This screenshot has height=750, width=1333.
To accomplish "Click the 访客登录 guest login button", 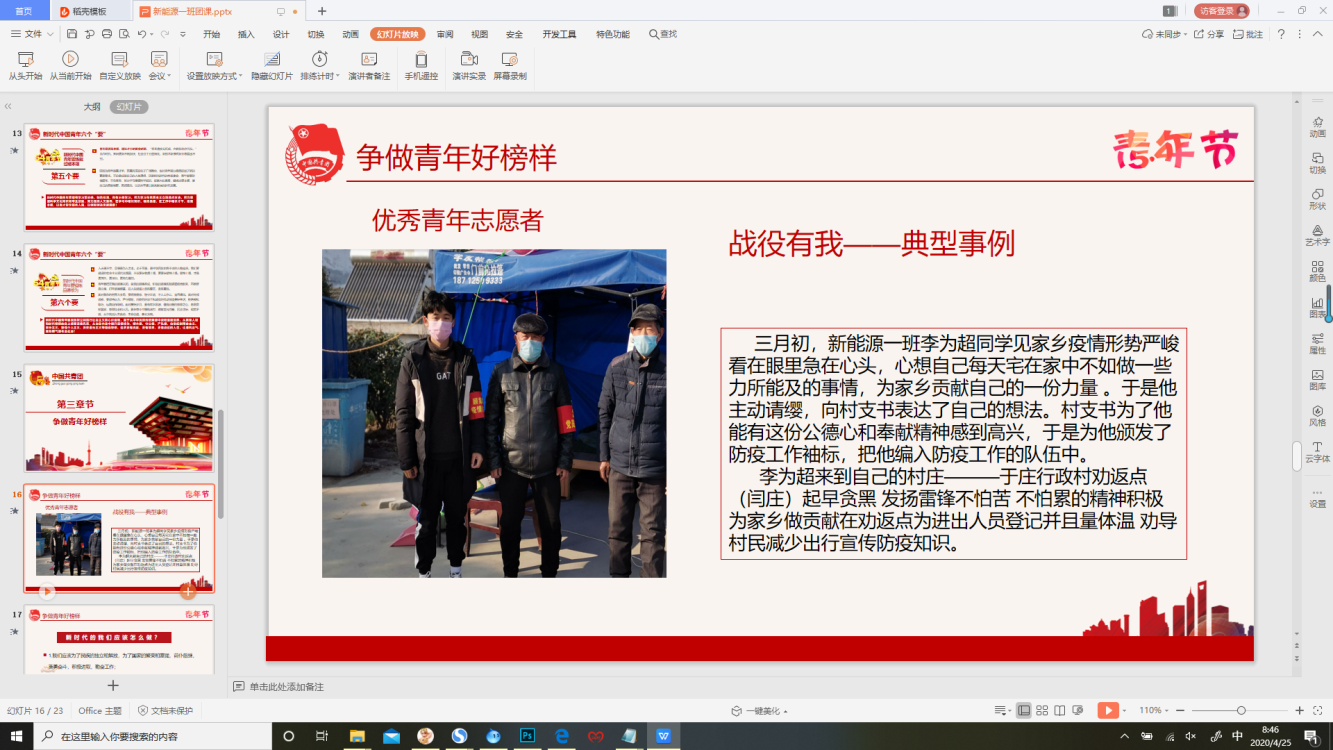I will 1221,11.
